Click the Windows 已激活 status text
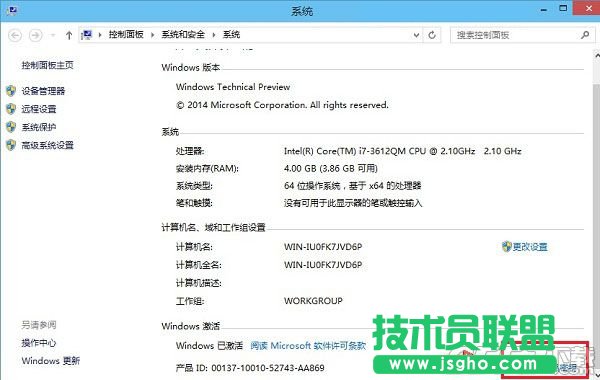600x380 pixels. [x=209, y=346]
